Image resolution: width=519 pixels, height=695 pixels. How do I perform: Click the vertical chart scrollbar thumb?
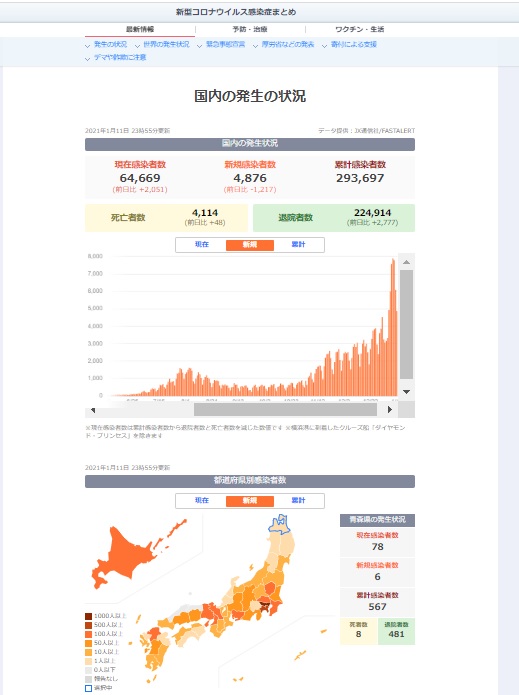(406, 324)
